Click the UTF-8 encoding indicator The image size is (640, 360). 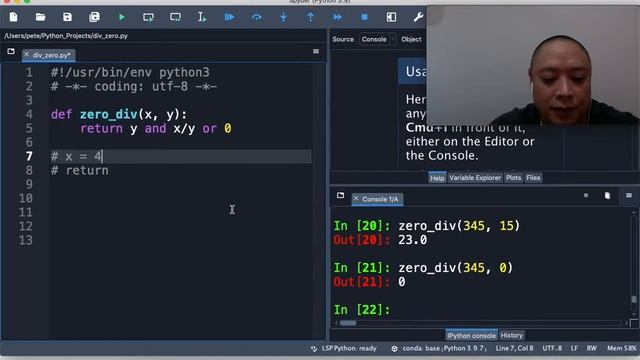(x=552, y=349)
